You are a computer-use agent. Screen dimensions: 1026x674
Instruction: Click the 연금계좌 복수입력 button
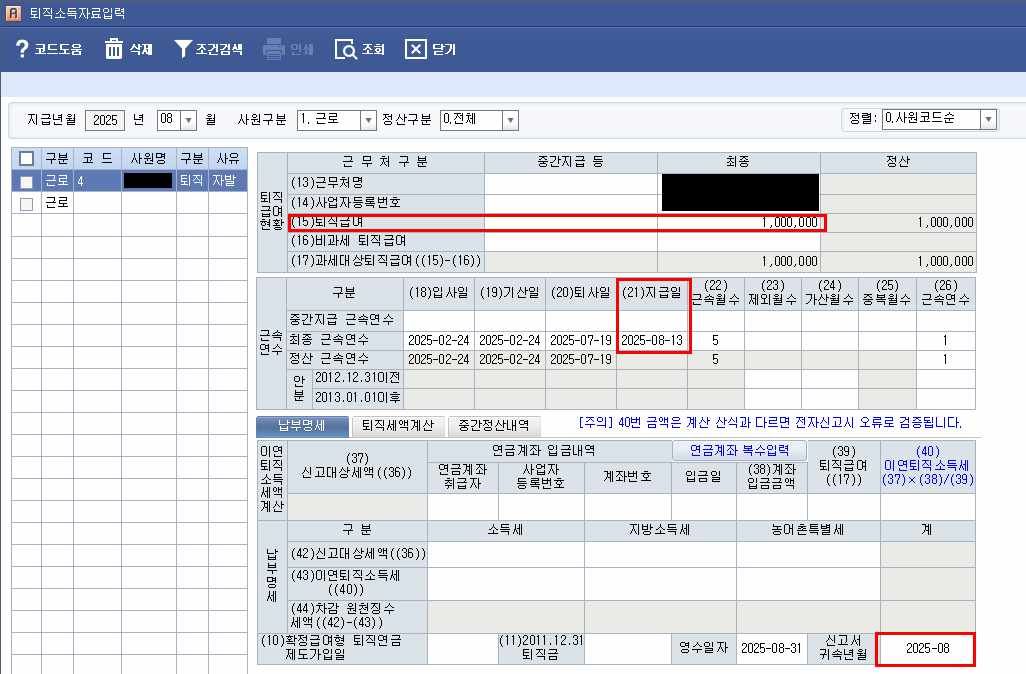(x=739, y=449)
